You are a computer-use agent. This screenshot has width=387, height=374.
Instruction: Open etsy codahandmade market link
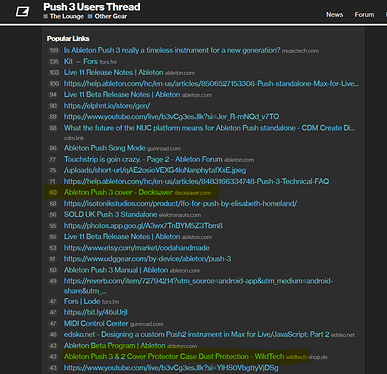137,248
